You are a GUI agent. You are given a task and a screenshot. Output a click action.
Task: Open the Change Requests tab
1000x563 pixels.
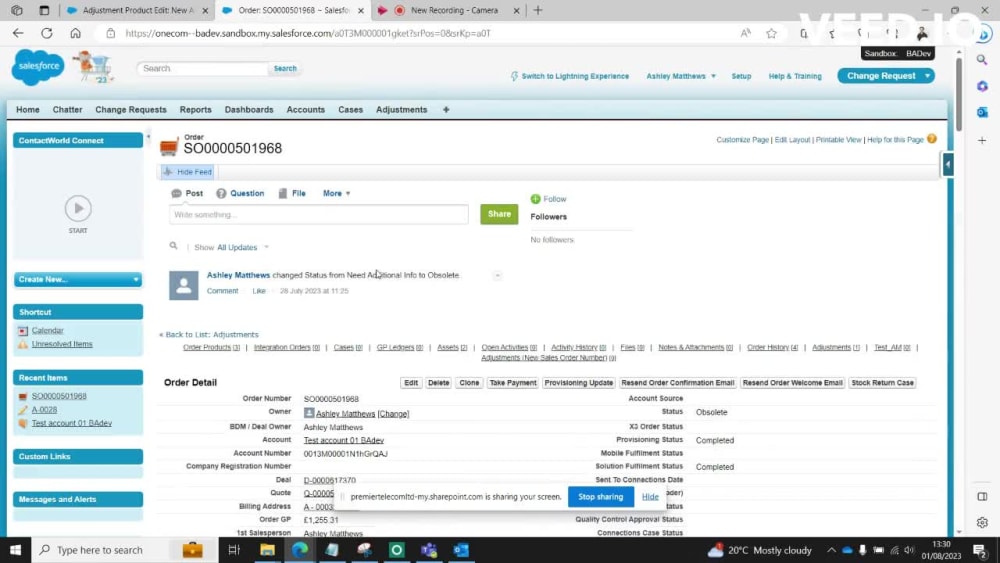point(131,110)
